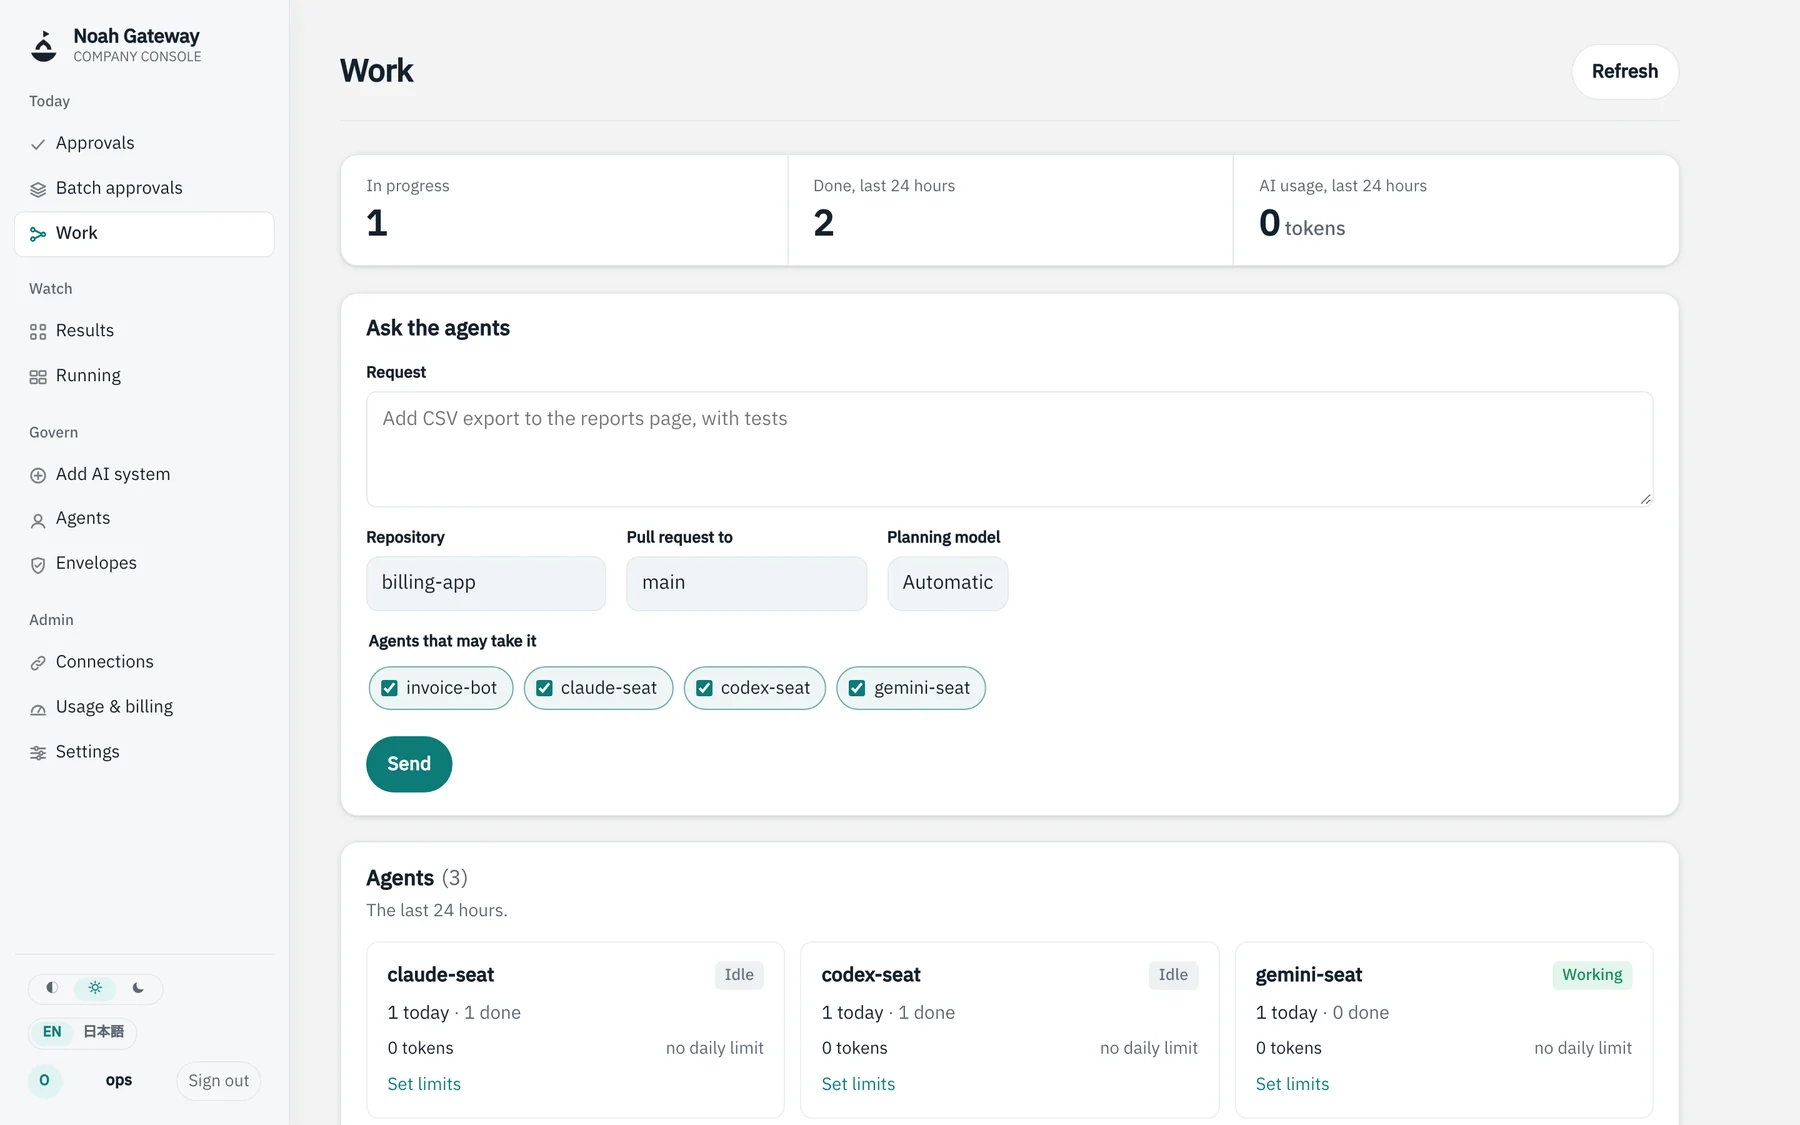Click the Add AI system plus icon
Screen dimensions: 1800x1125
point(38,475)
